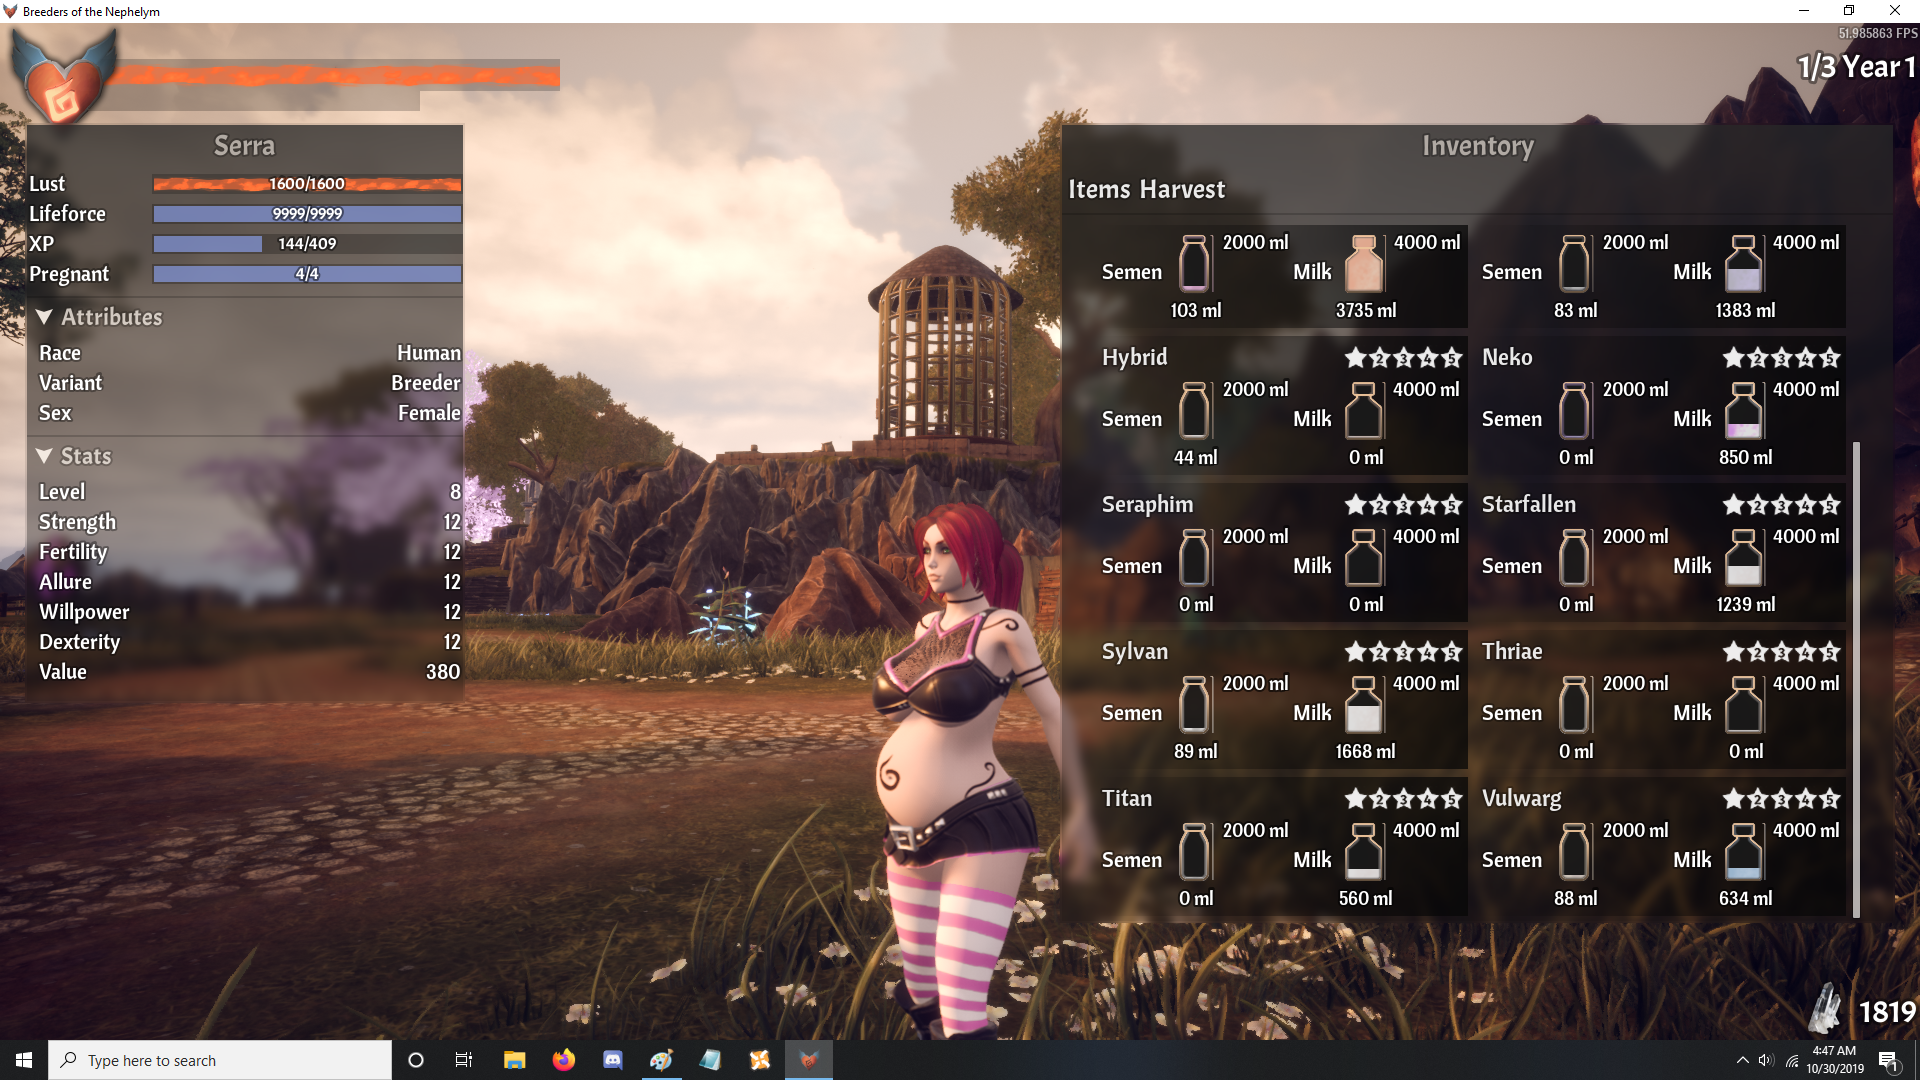Click the milk bottle holding 1383 ml

(1743, 263)
